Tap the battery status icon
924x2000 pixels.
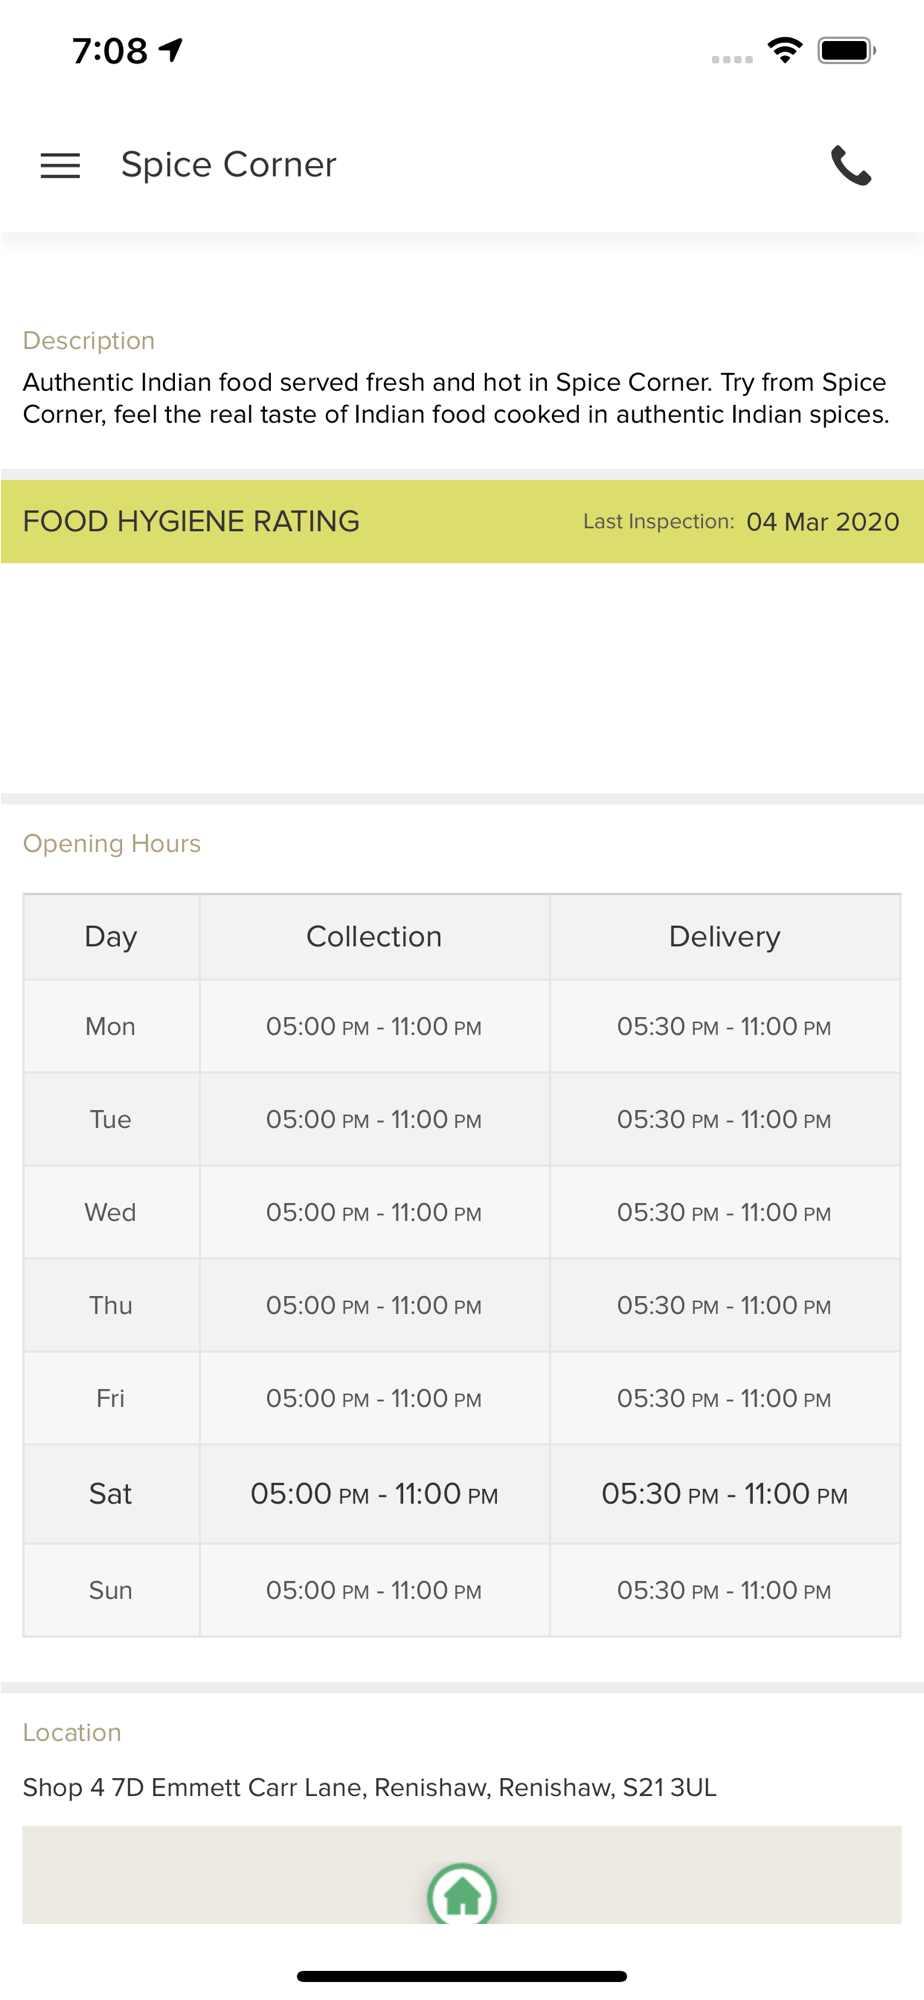846,50
